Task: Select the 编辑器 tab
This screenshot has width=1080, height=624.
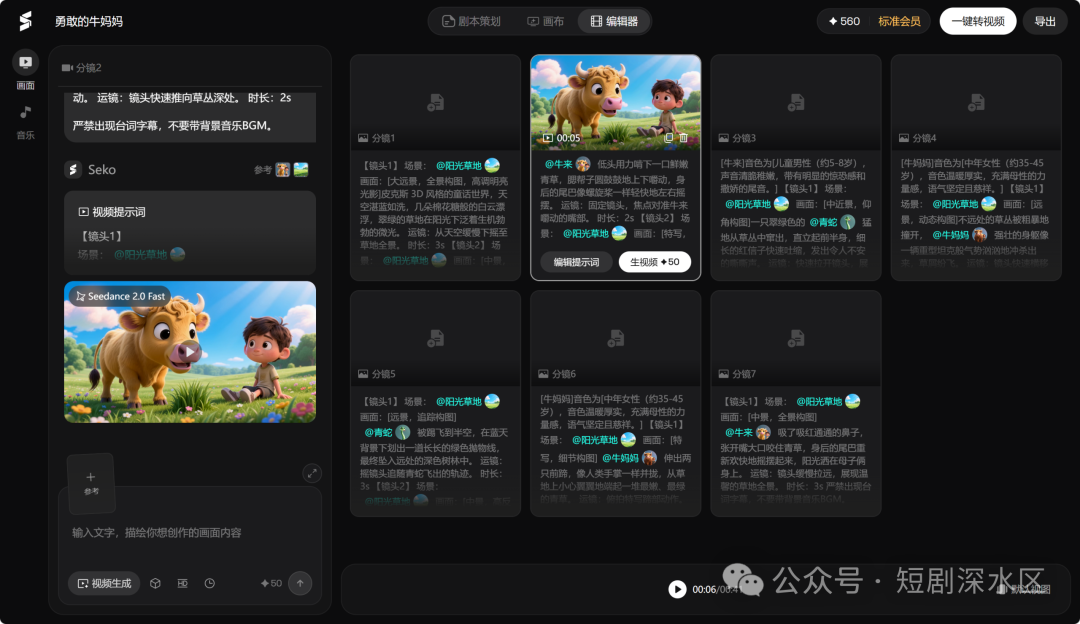Action: point(614,21)
